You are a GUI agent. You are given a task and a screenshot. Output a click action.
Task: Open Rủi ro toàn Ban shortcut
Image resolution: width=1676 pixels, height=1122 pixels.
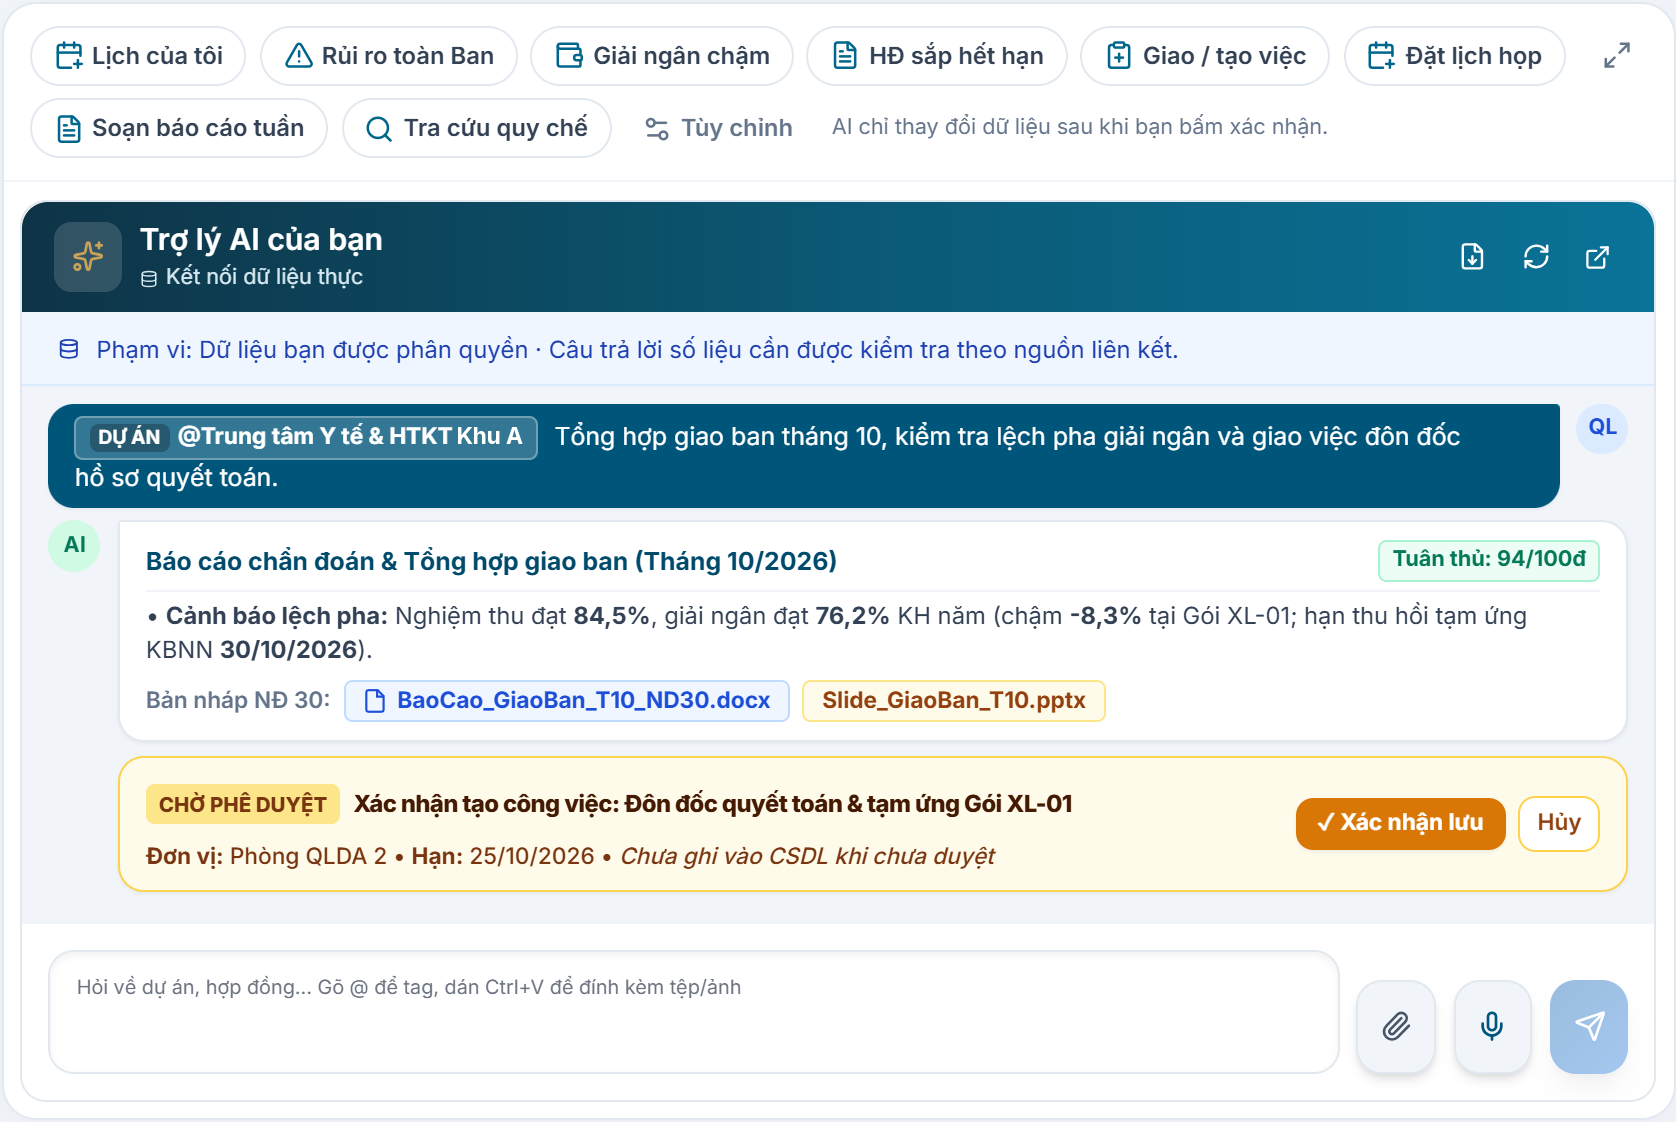tap(389, 56)
